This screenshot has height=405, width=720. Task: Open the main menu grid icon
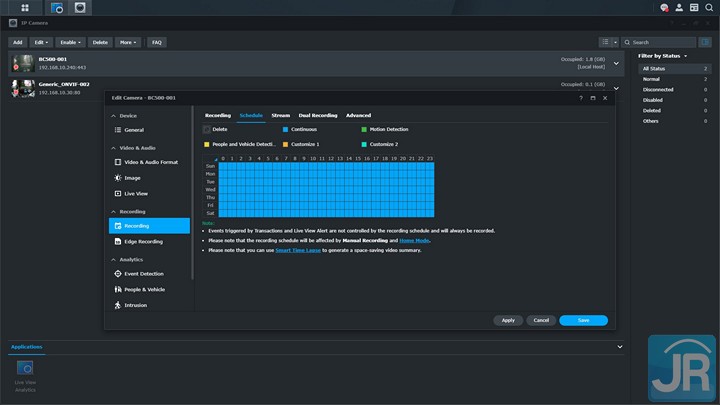pos(25,7)
